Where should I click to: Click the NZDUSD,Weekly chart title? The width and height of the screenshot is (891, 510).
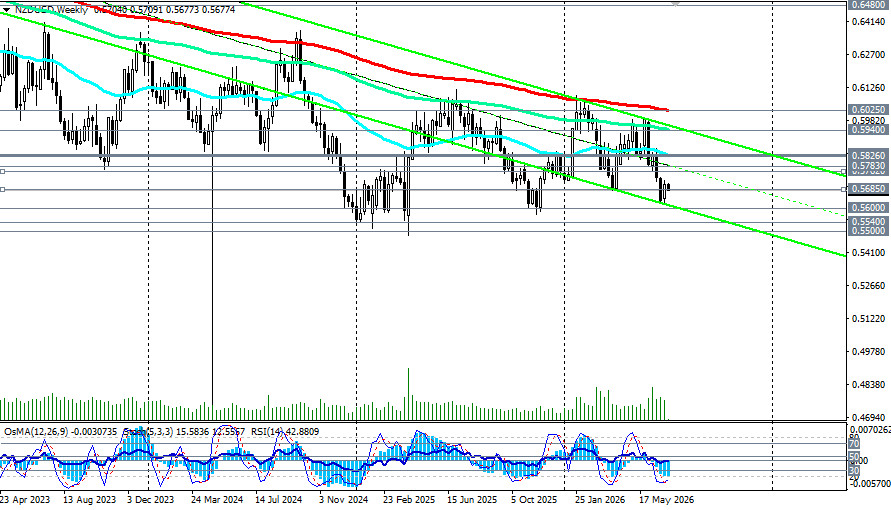[x=51, y=10]
